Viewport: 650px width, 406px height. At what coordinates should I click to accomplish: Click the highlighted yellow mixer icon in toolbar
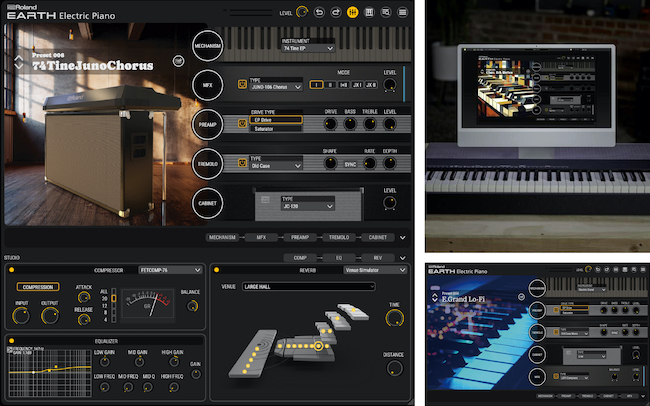click(x=352, y=12)
